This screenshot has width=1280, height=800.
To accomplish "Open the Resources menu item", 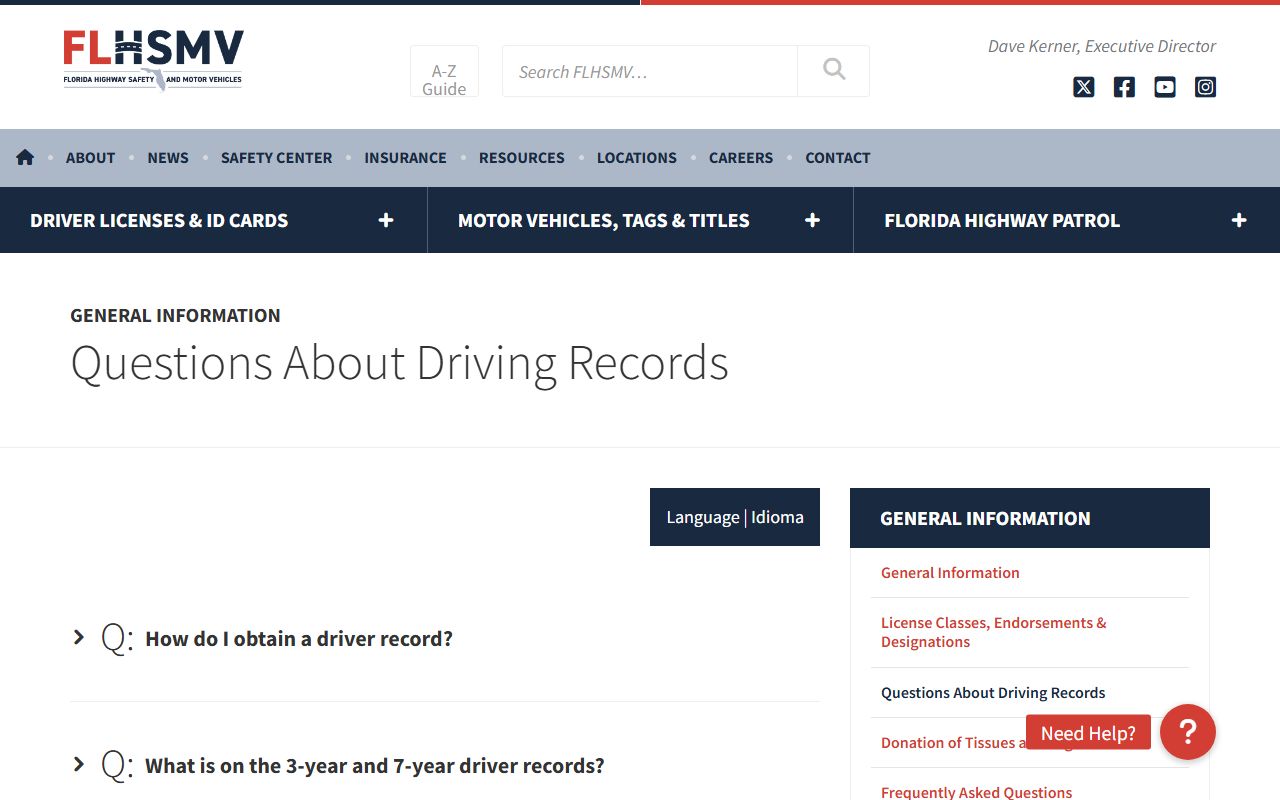I will 522,158.
